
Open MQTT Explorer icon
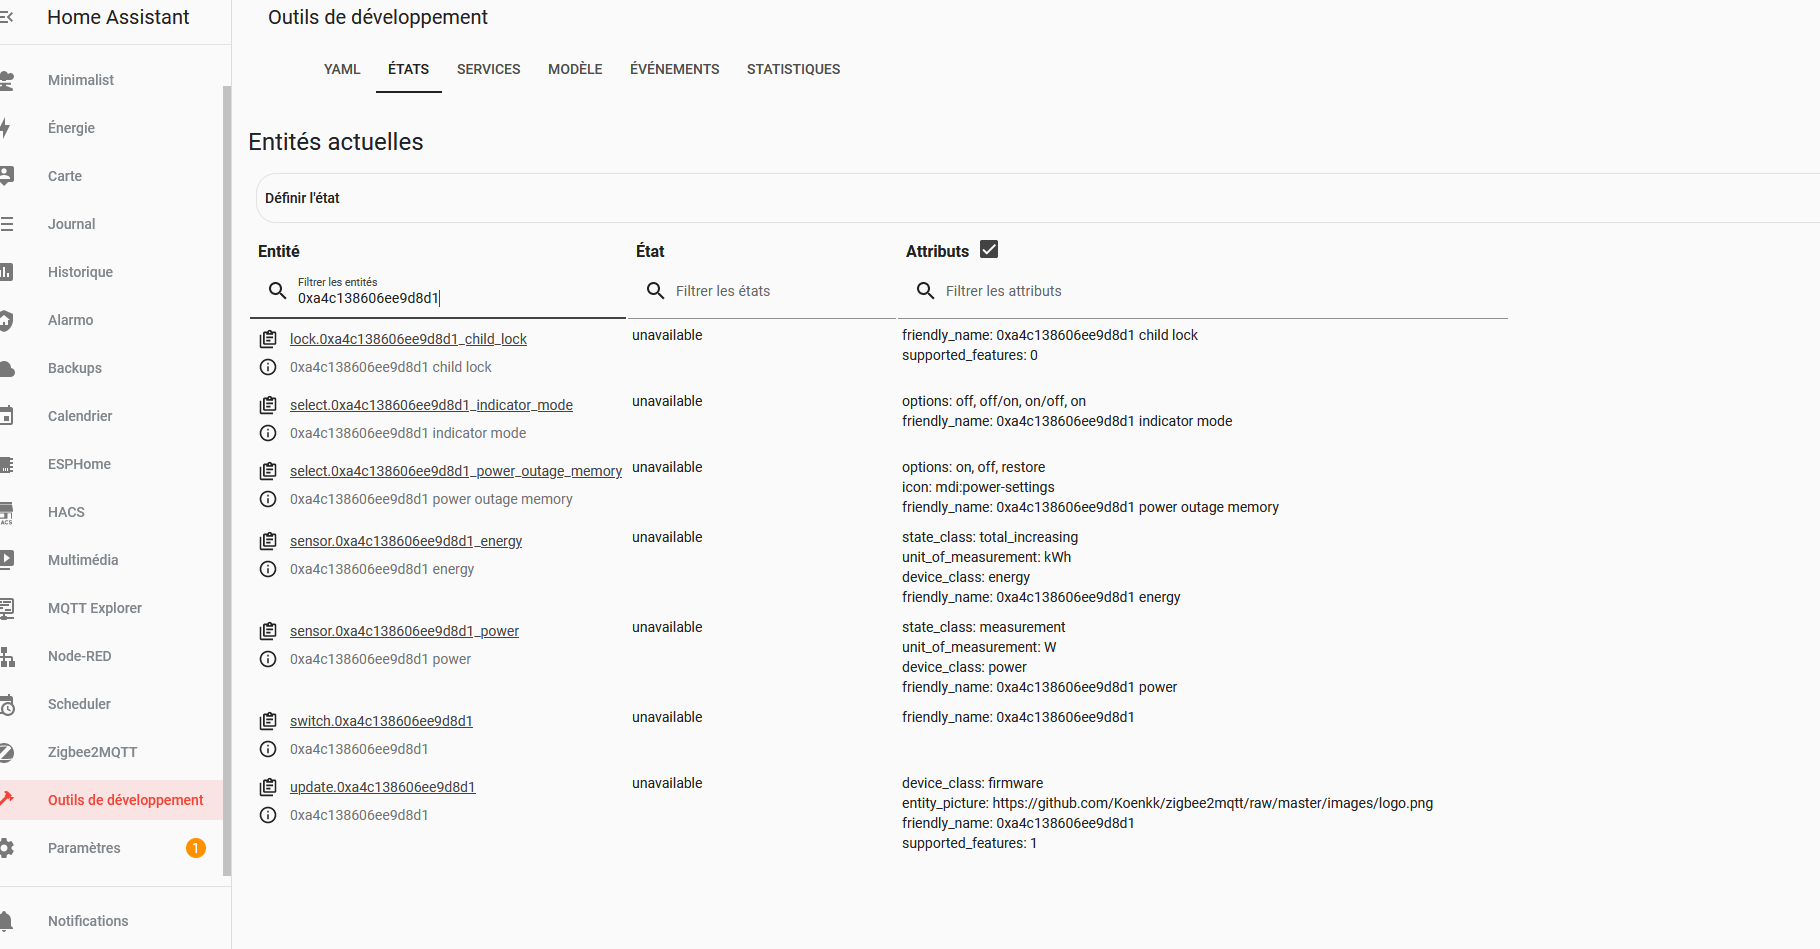coord(6,608)
